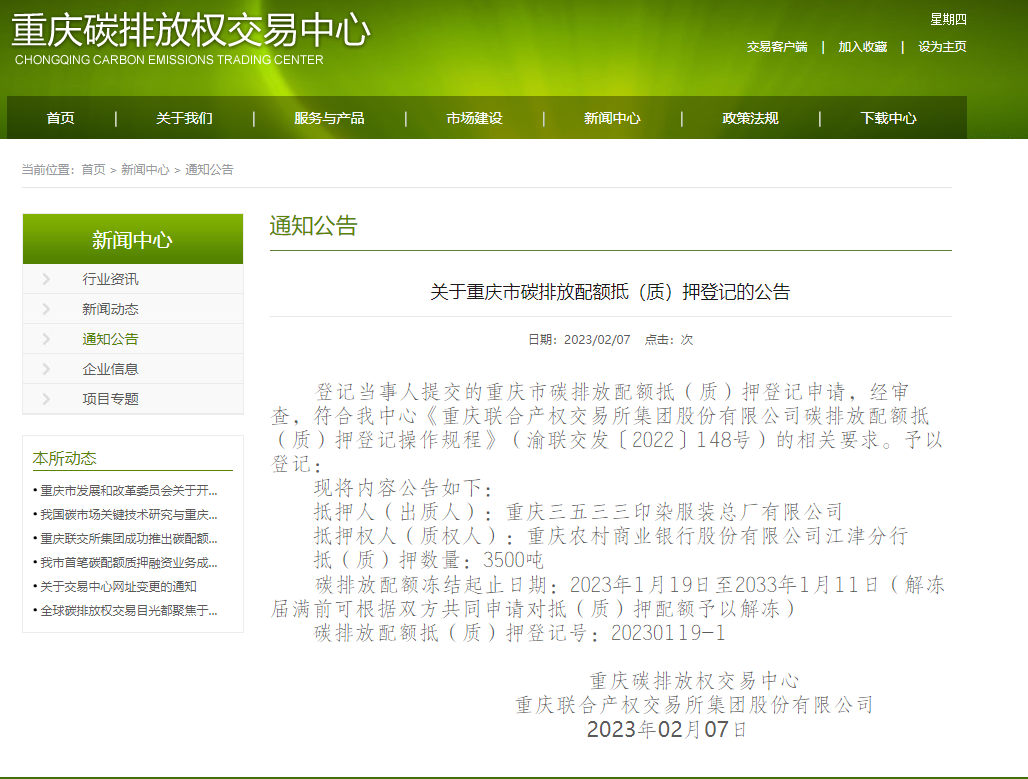Click the chevron icon beside 新闻动态
The width and height of the screenshot is (1028, 779).
(x=46, y=309)
